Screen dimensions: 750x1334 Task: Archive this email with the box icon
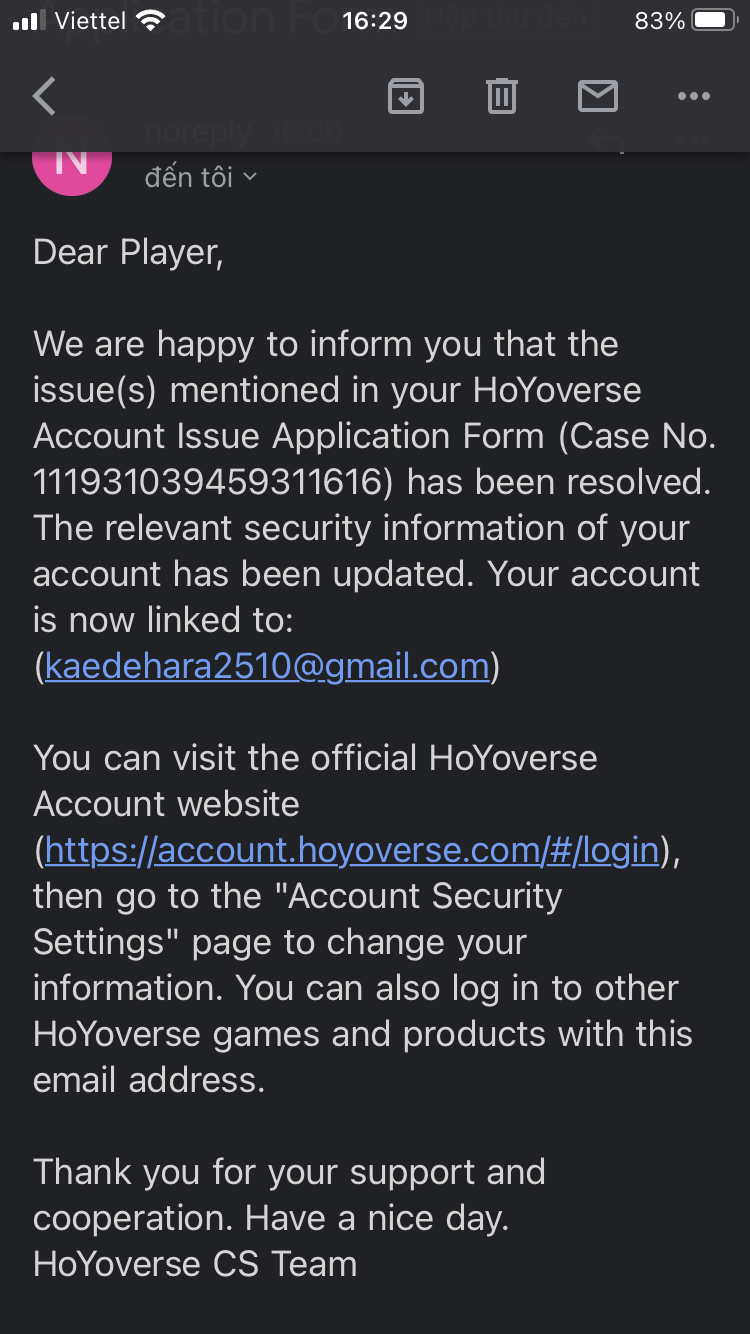coord(406,97)
